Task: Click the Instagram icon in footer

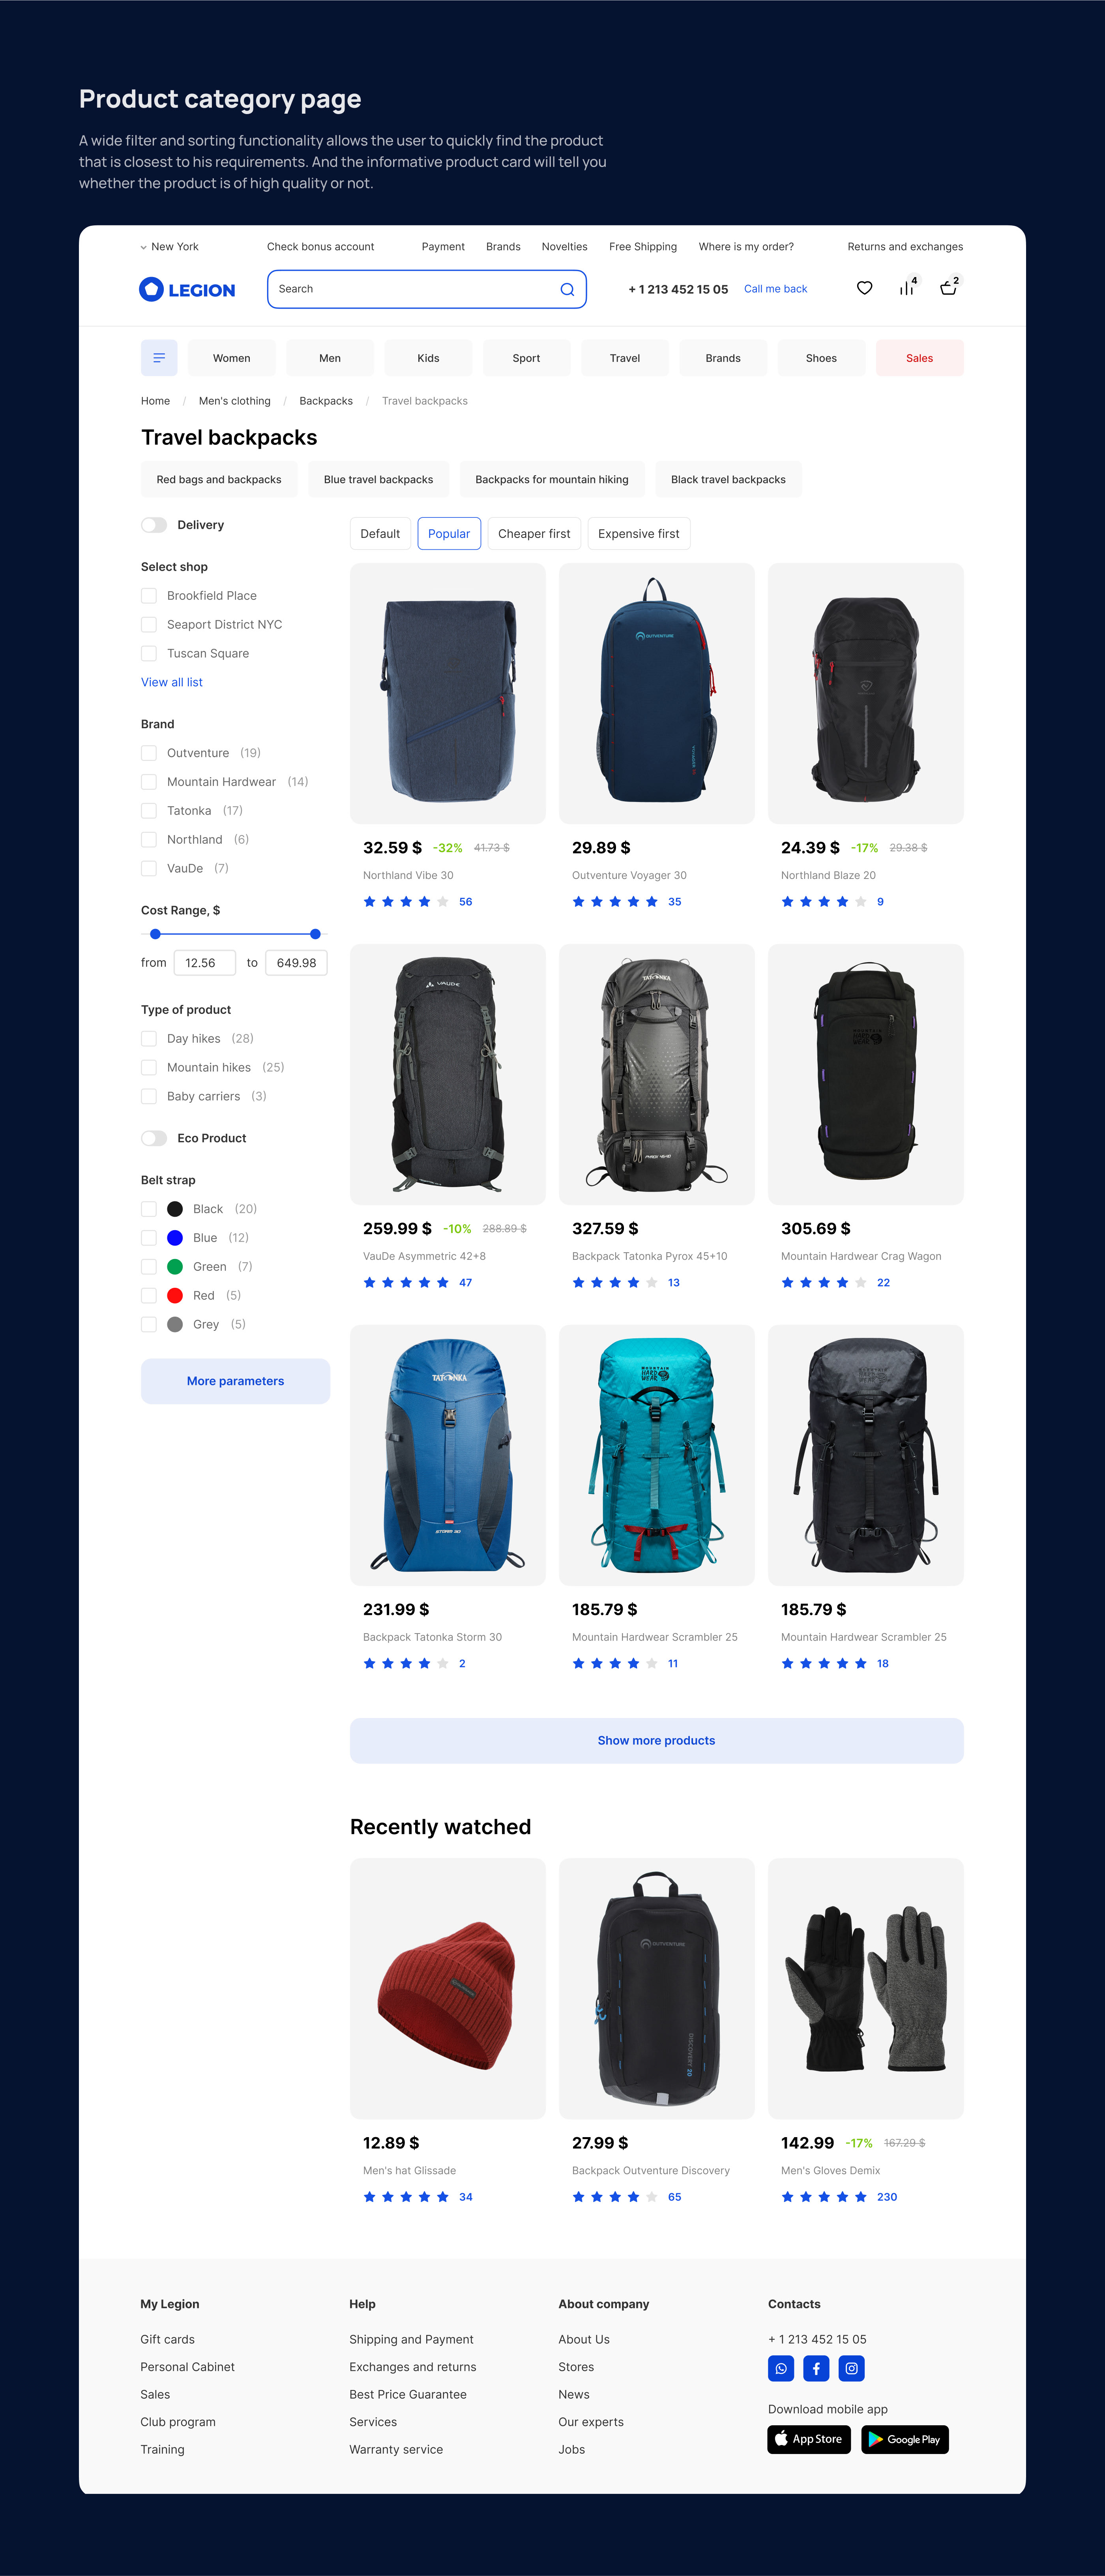Action: [851, 2368]
